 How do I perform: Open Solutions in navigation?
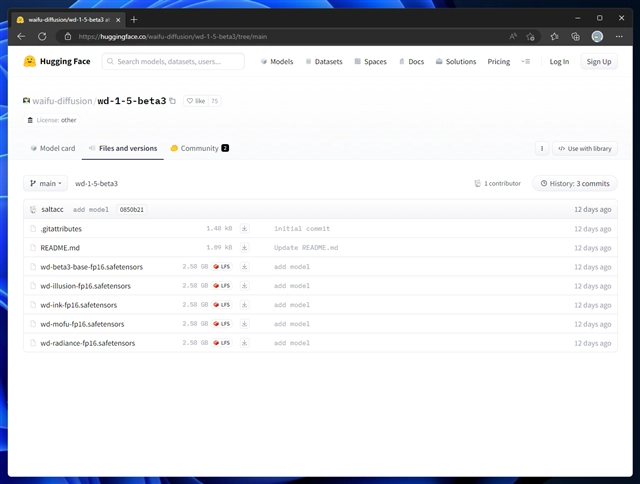(x=456, y=62)
